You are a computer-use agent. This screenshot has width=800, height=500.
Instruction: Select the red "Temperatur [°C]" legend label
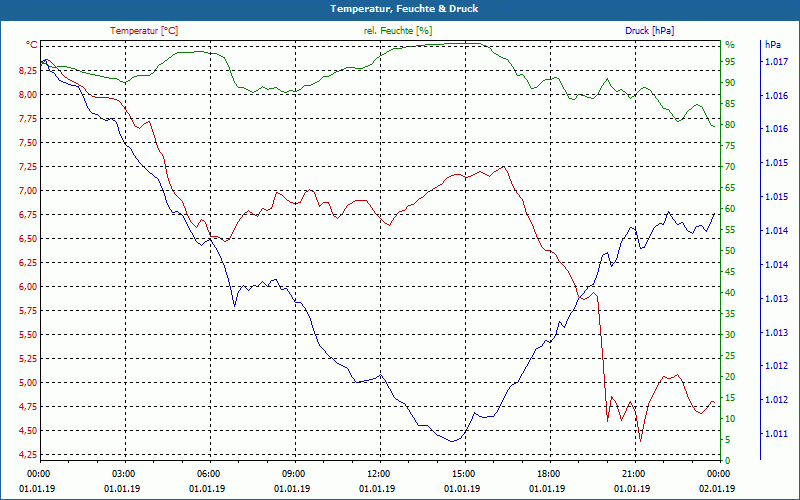(x=144, y=31)
